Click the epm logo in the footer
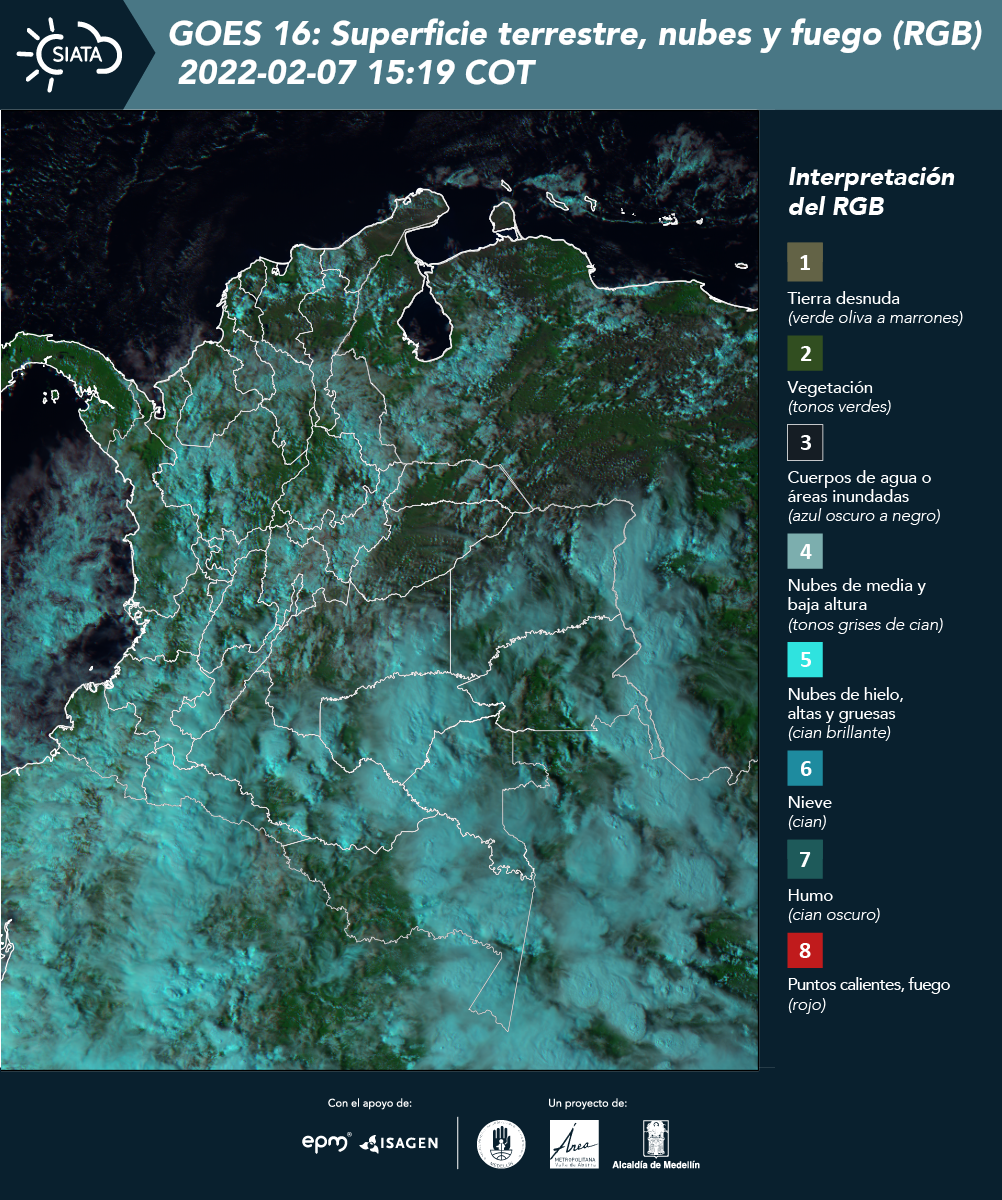Screen dimensions: 1002x1200 (326, 1142)
